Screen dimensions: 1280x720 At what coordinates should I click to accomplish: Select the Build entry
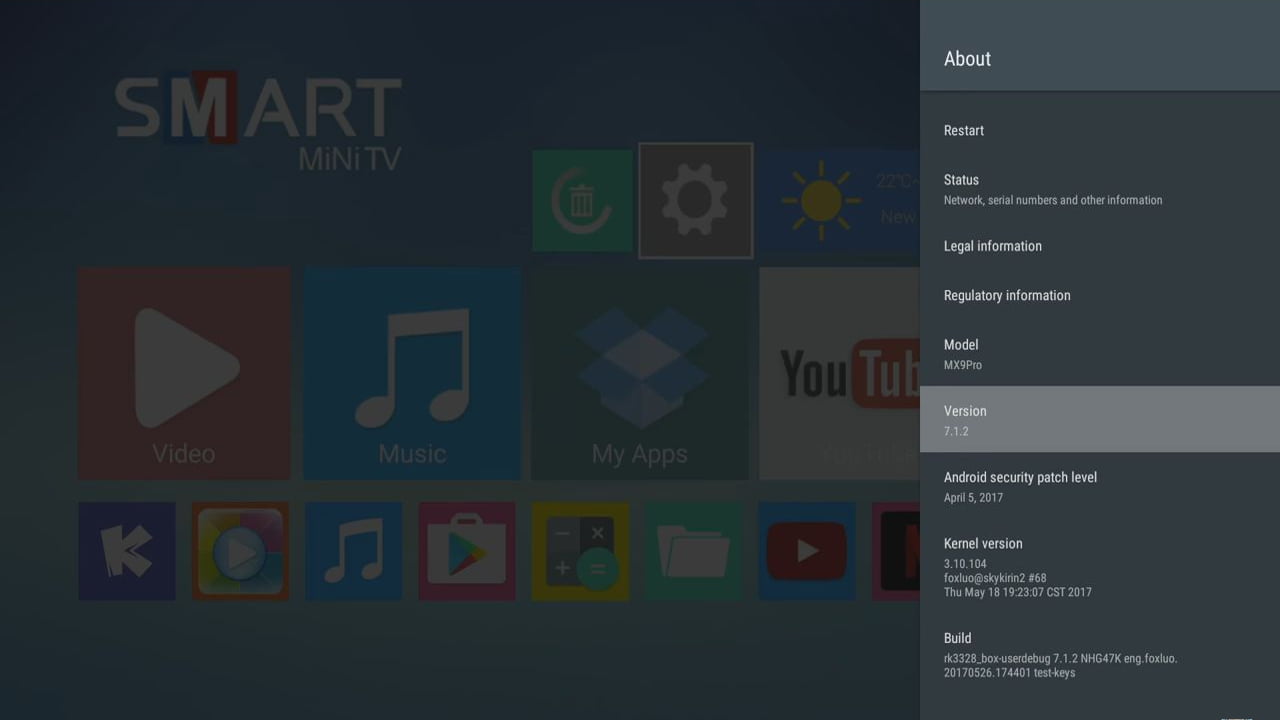pos(1100,654)
